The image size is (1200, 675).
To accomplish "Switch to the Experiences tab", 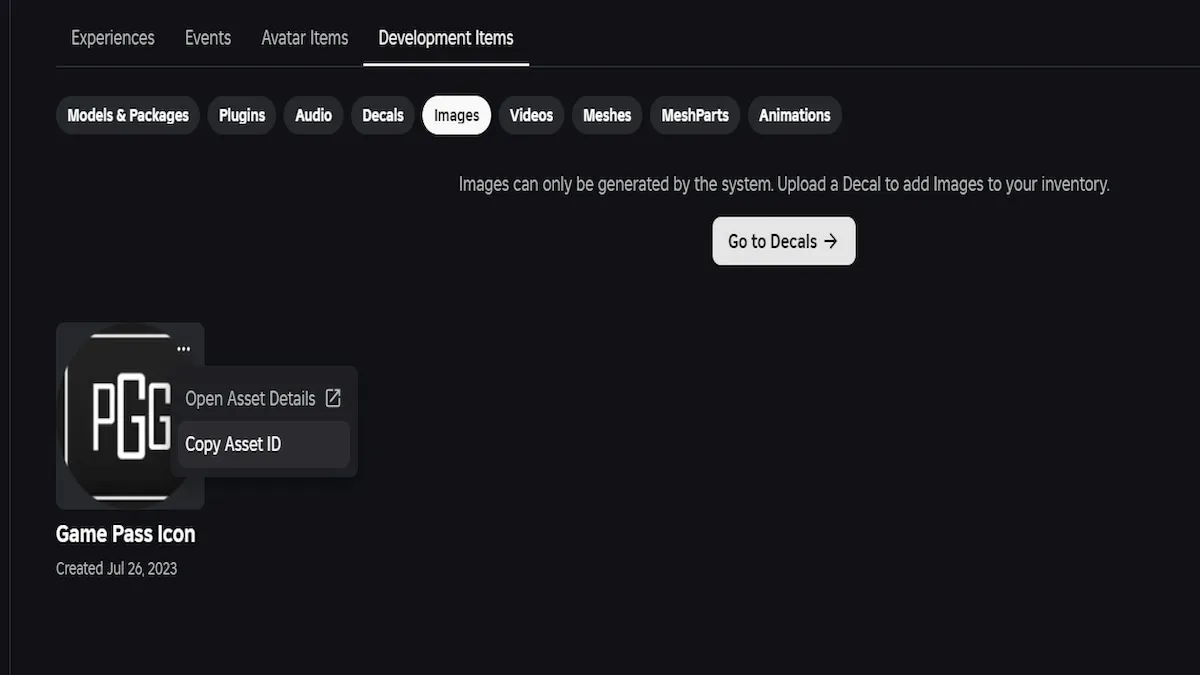I will (x=113, y=38).
